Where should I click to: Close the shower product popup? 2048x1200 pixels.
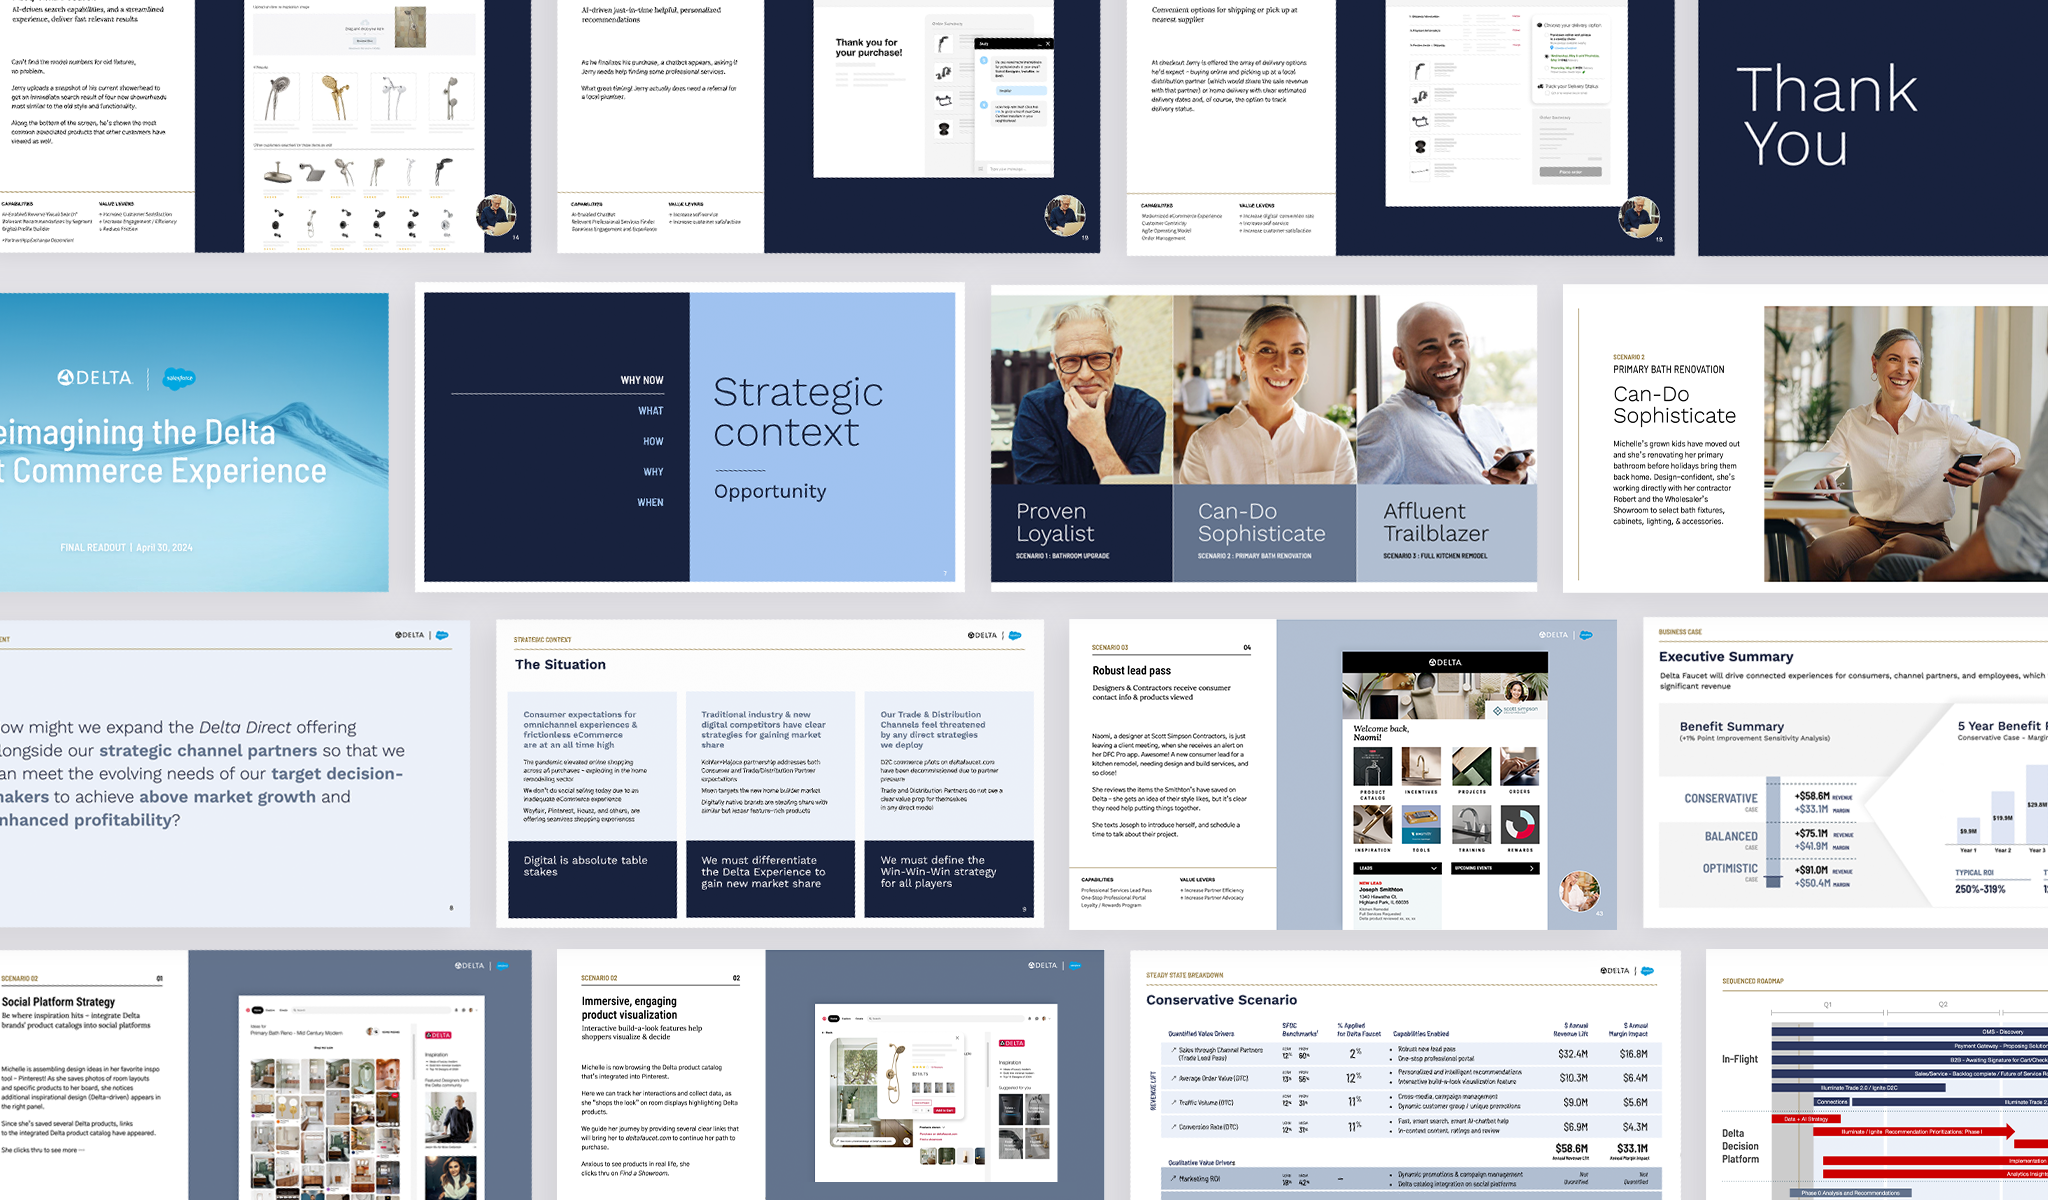[x=957, y=1038]
